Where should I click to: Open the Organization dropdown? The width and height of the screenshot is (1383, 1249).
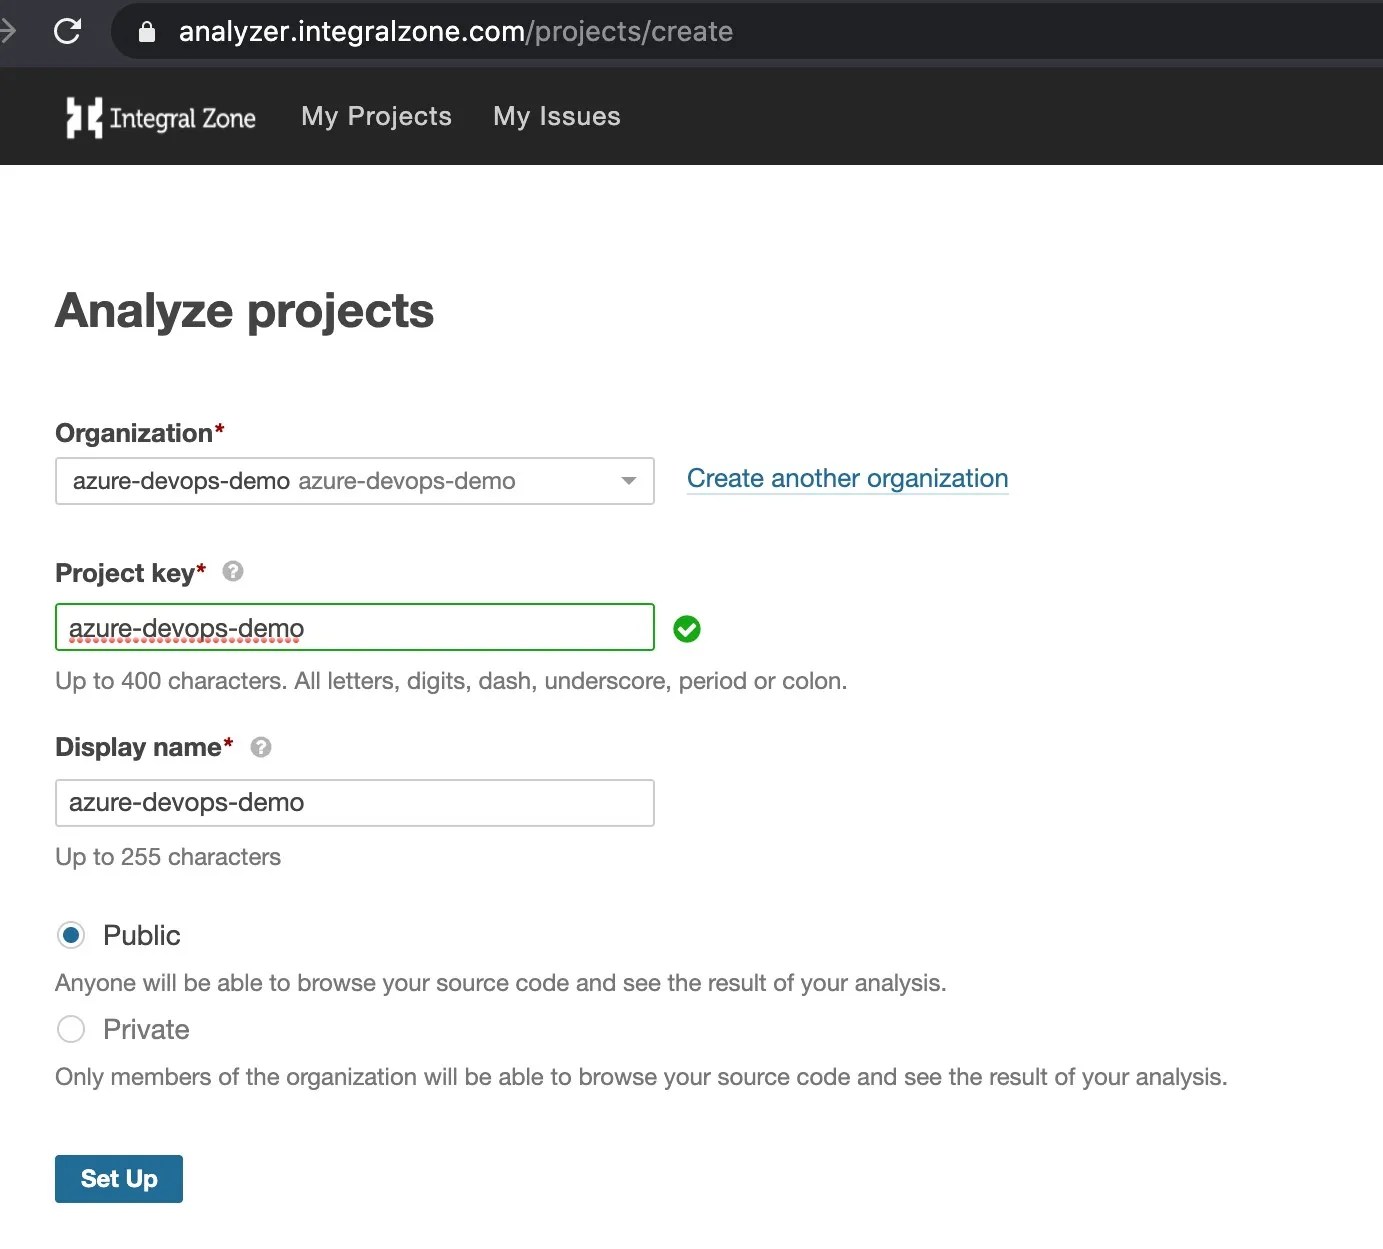coord(355,481)
